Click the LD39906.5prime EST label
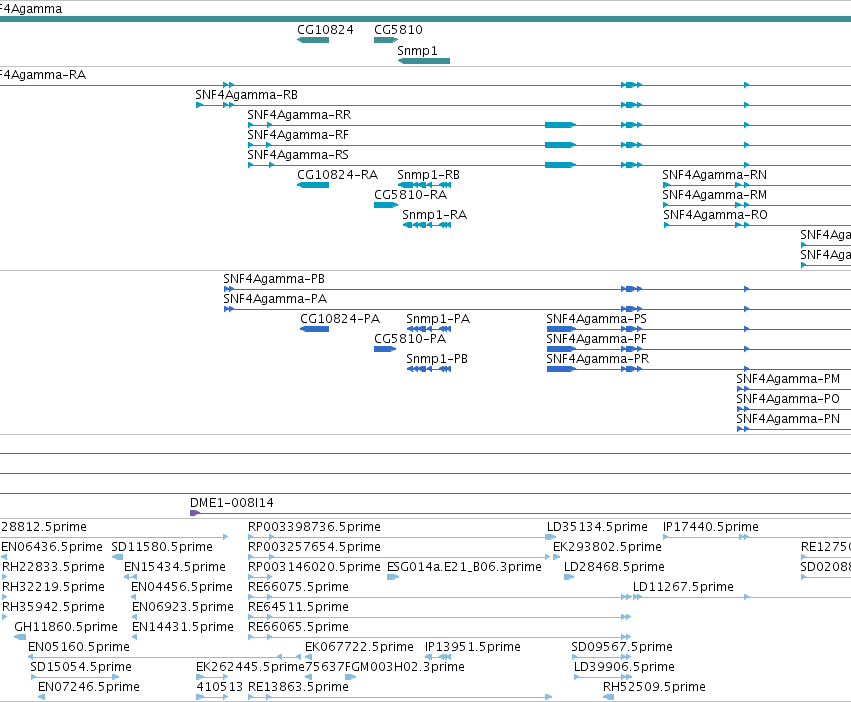 624,667
